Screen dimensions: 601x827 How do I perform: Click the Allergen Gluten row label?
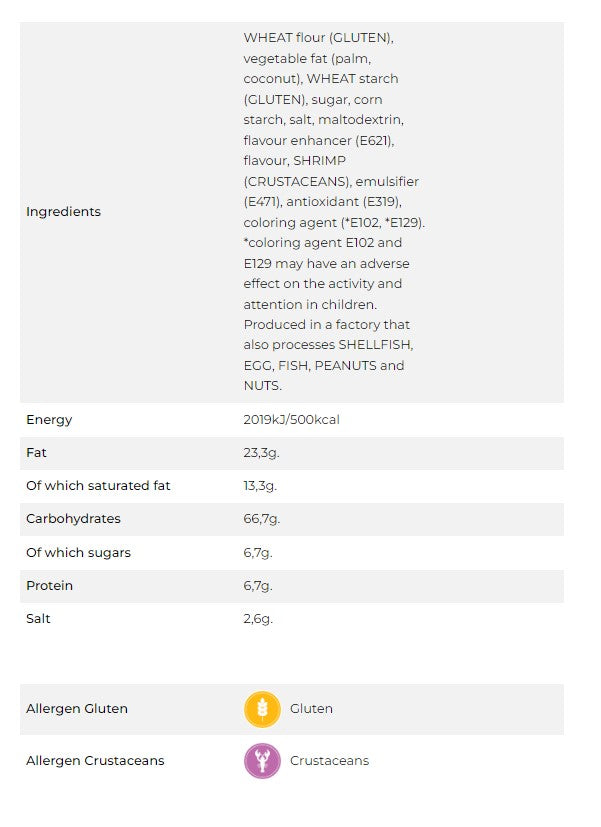[x=77, y=709]
